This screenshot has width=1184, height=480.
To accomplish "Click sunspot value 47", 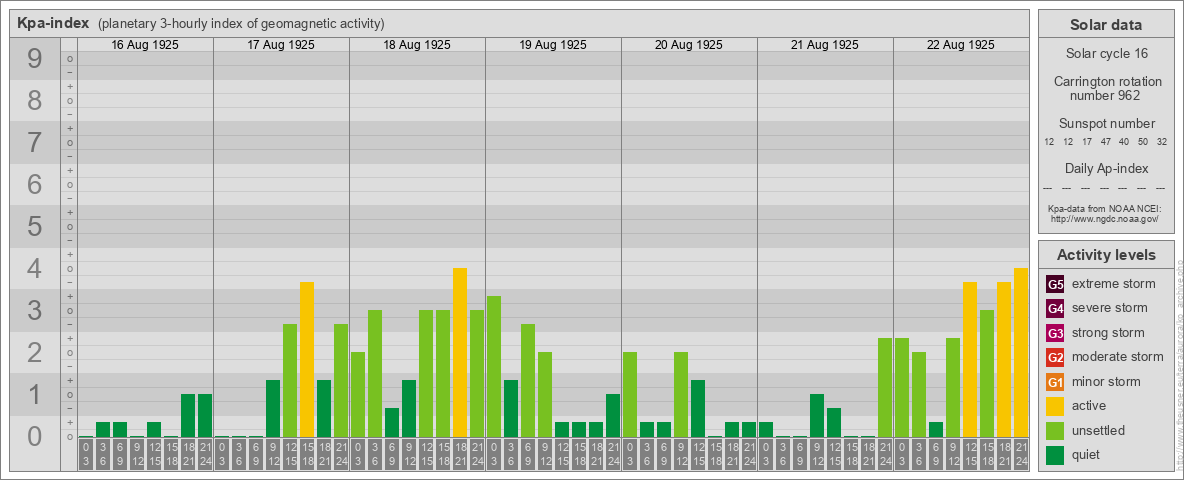I will (1105, 142).
